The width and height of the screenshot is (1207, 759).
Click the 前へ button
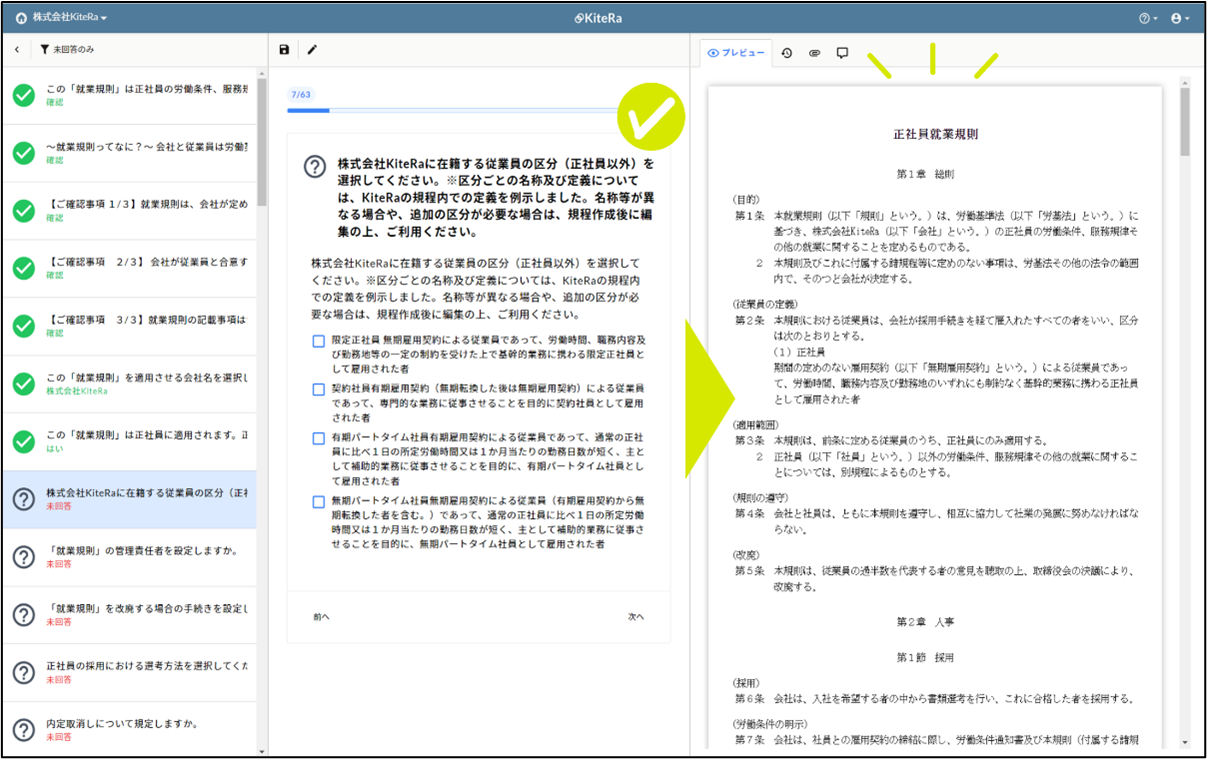321,617
